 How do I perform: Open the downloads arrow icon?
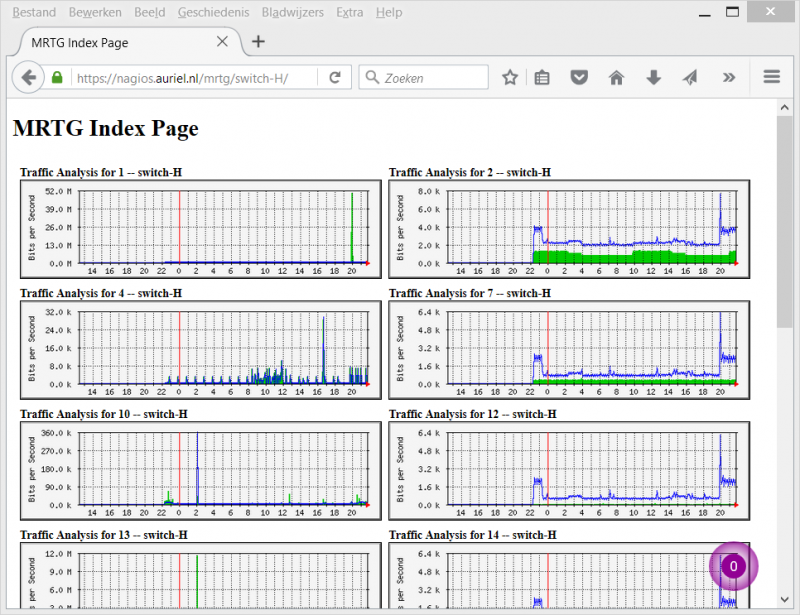653,77
